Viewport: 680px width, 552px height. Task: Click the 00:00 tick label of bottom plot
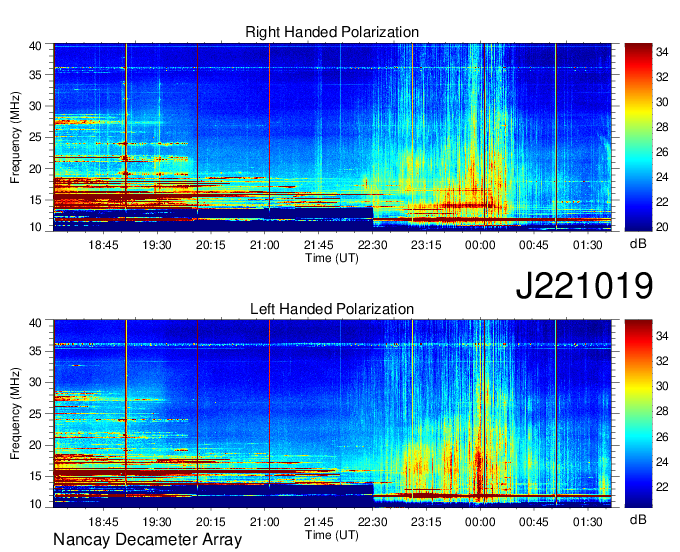[x=480, y=522]
